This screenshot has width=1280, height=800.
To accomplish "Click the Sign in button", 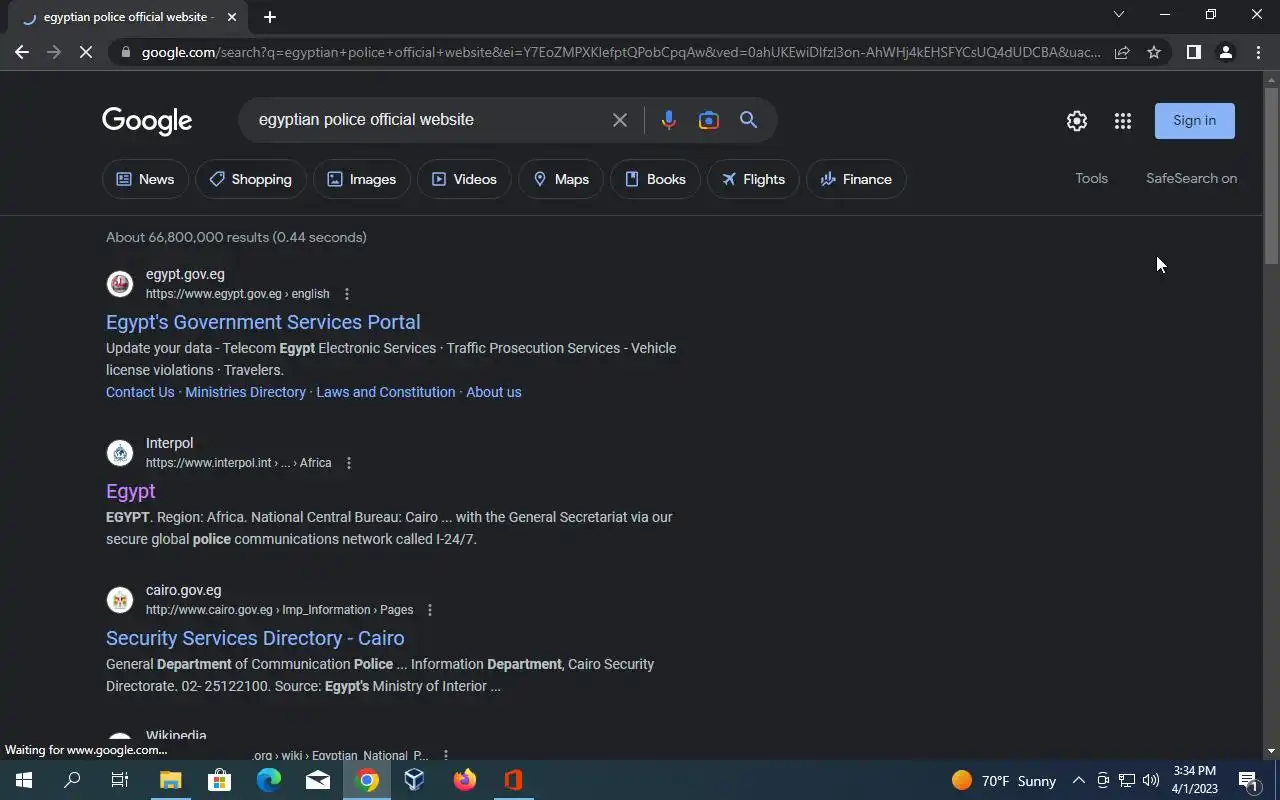I will [1195, 121].
